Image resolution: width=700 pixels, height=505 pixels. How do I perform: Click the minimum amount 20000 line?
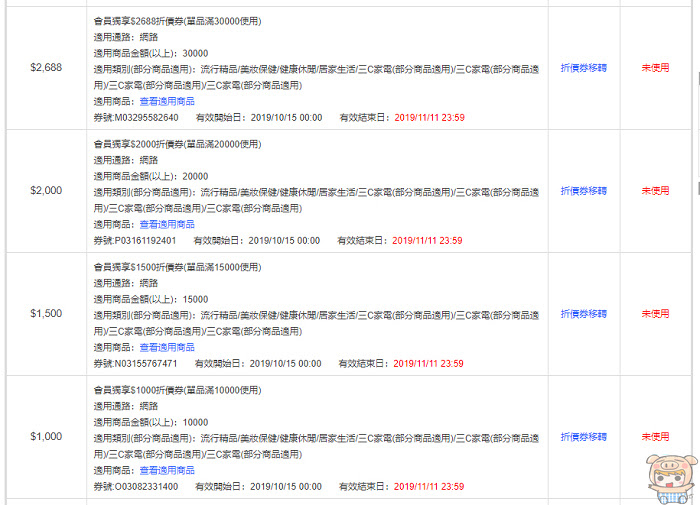pos(151,176)
